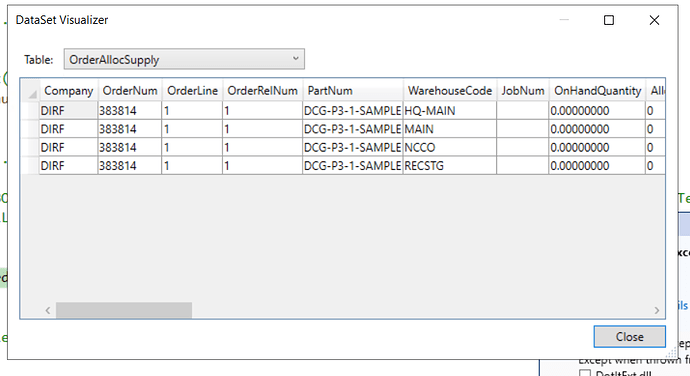Click the horizontal scrollbar left arrow
This screenshot has height=376, width=690.
(x=48, y=310)
